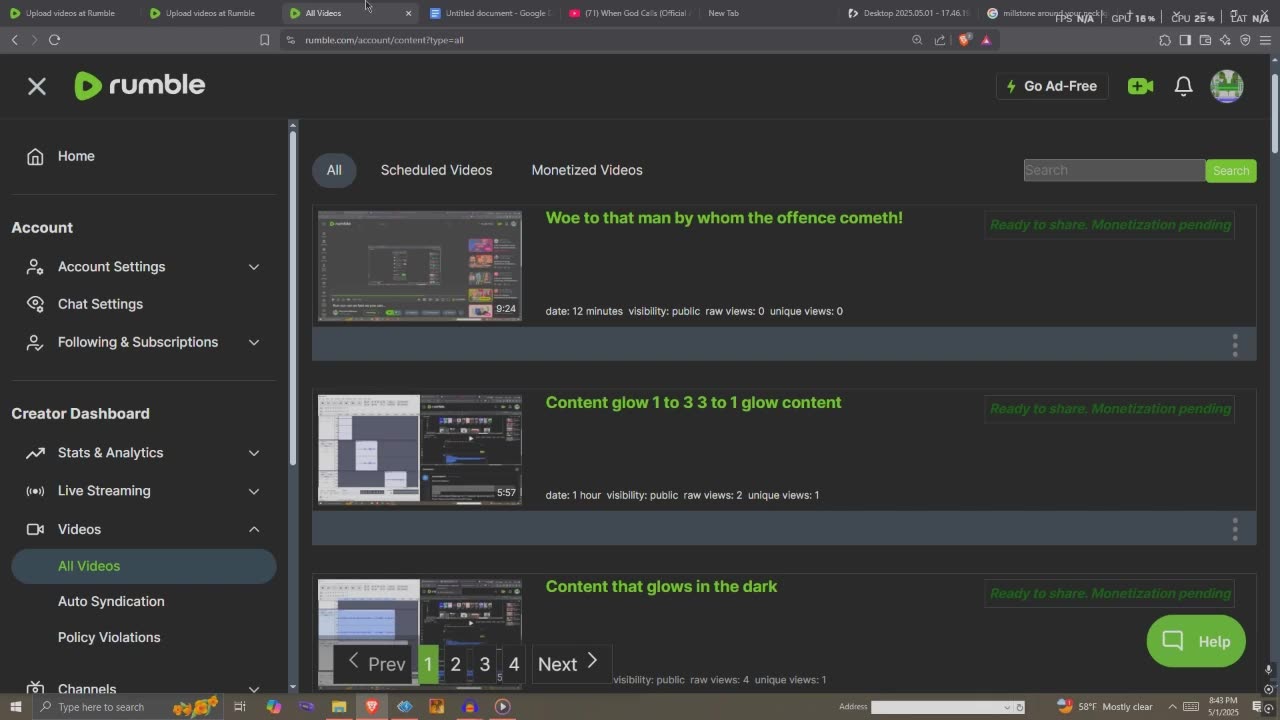Image resolution: width=1280 pixels, height=720 pixels.
Task: Open the user profile avatar menu
Action: (1227, 86)
